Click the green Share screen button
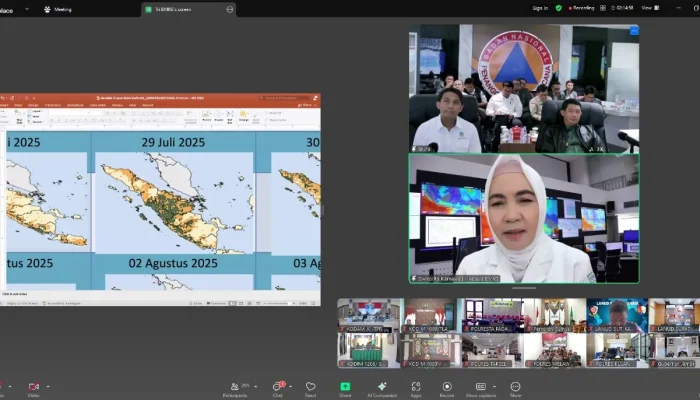 pyautogui.click(x=345, y=389)
